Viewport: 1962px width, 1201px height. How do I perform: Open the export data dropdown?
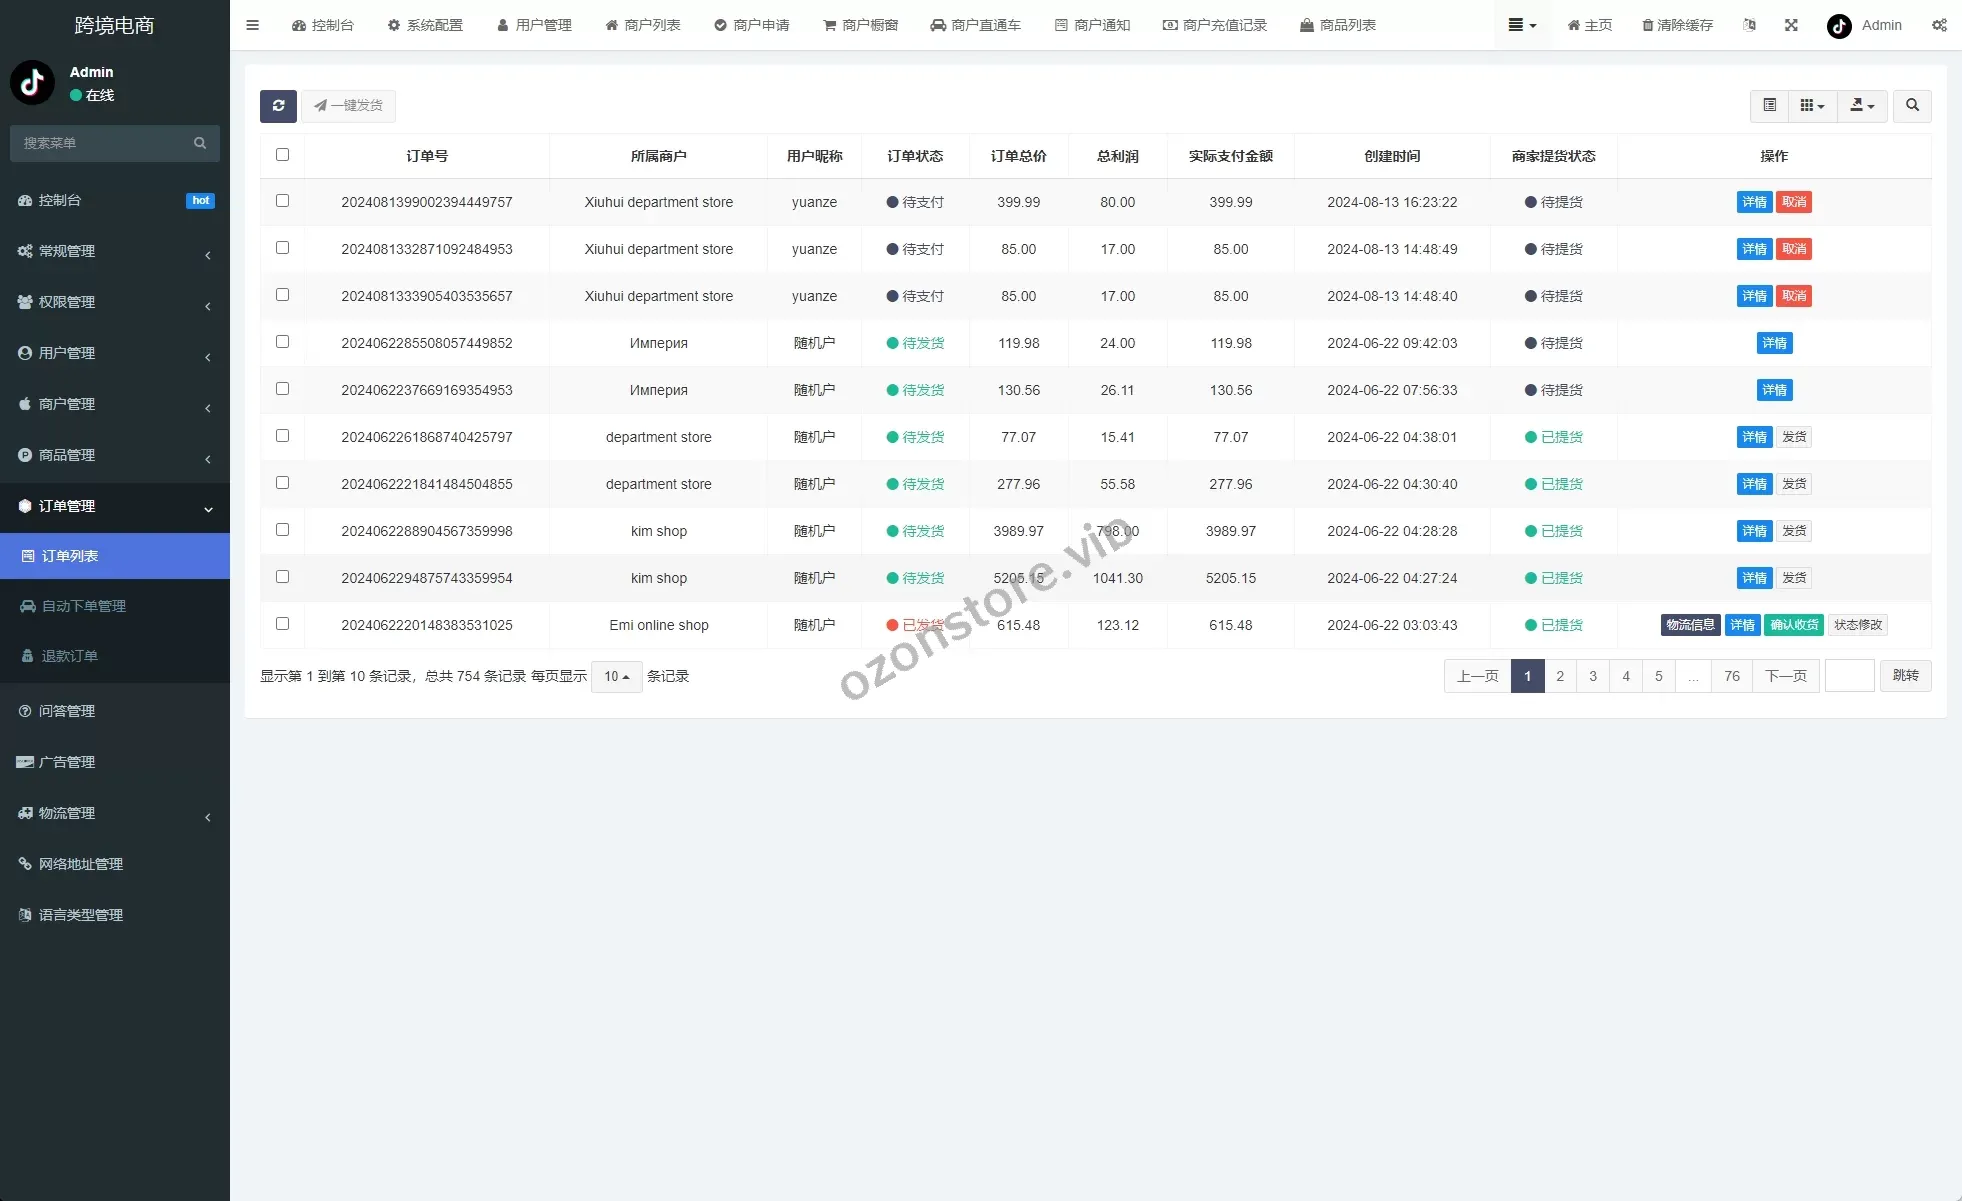[1861, 106]
